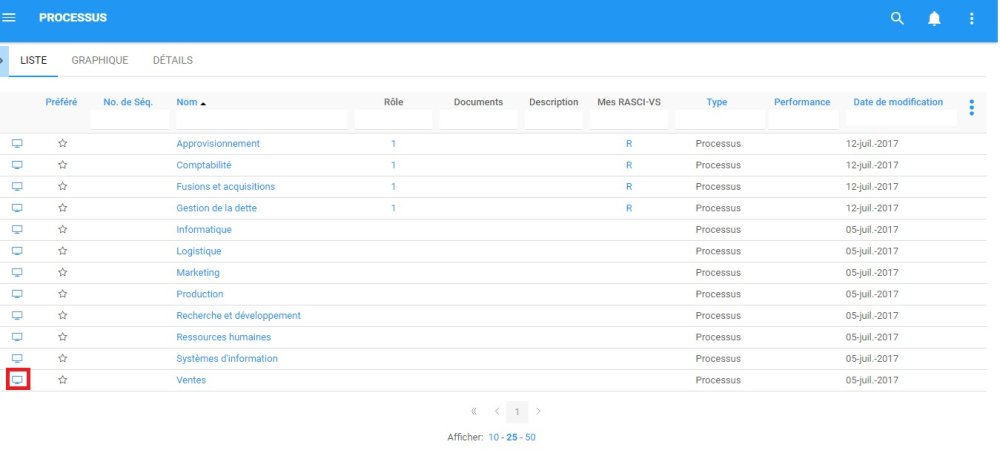Screen dimensions: 1000x456
Task: Select page 1 in pagination
Action: pos(517,412)
